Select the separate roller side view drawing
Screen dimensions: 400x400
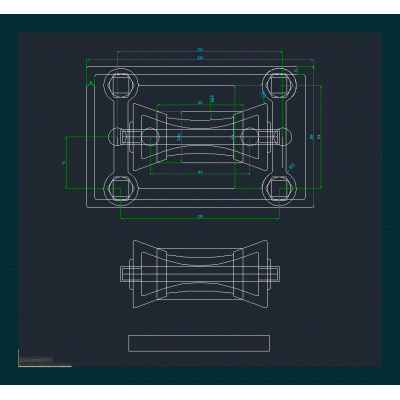click(x=200, y=274)
